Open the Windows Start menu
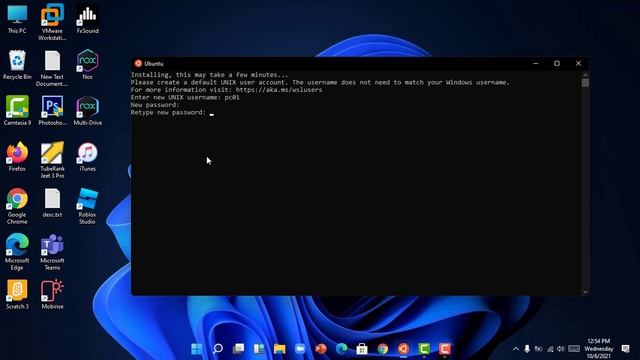This screenshot has width=640, height=360. click(197, 349)
